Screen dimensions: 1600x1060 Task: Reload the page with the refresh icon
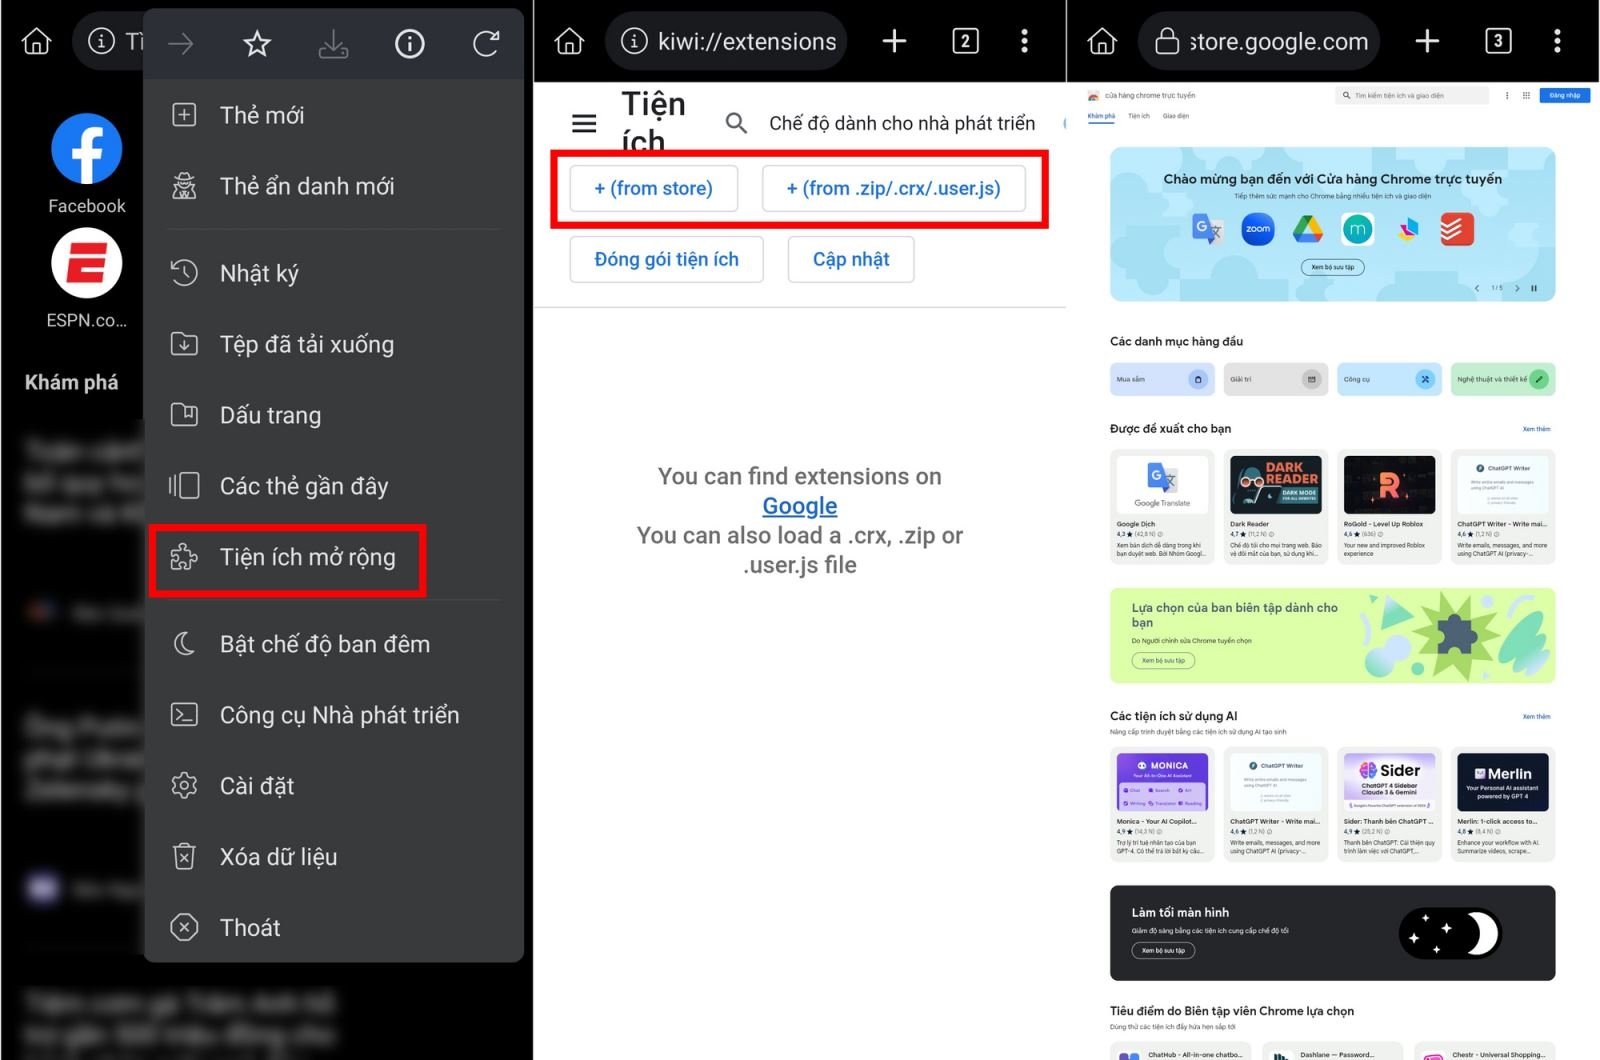point(486,43)
